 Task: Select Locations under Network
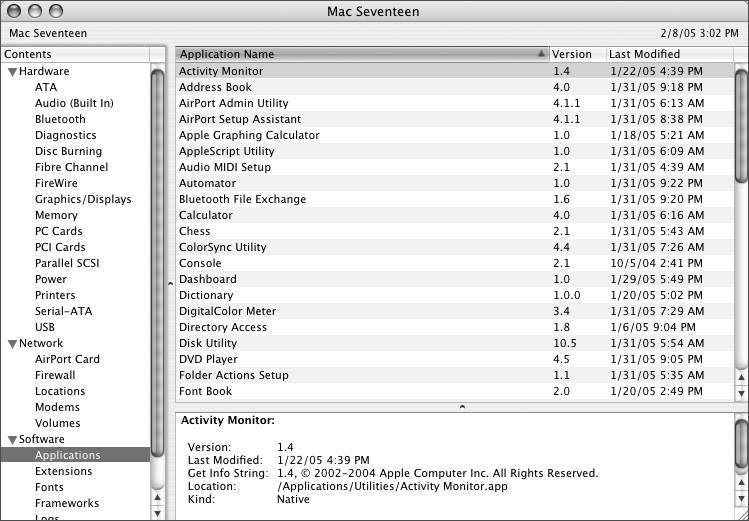[x=60, y=391]
